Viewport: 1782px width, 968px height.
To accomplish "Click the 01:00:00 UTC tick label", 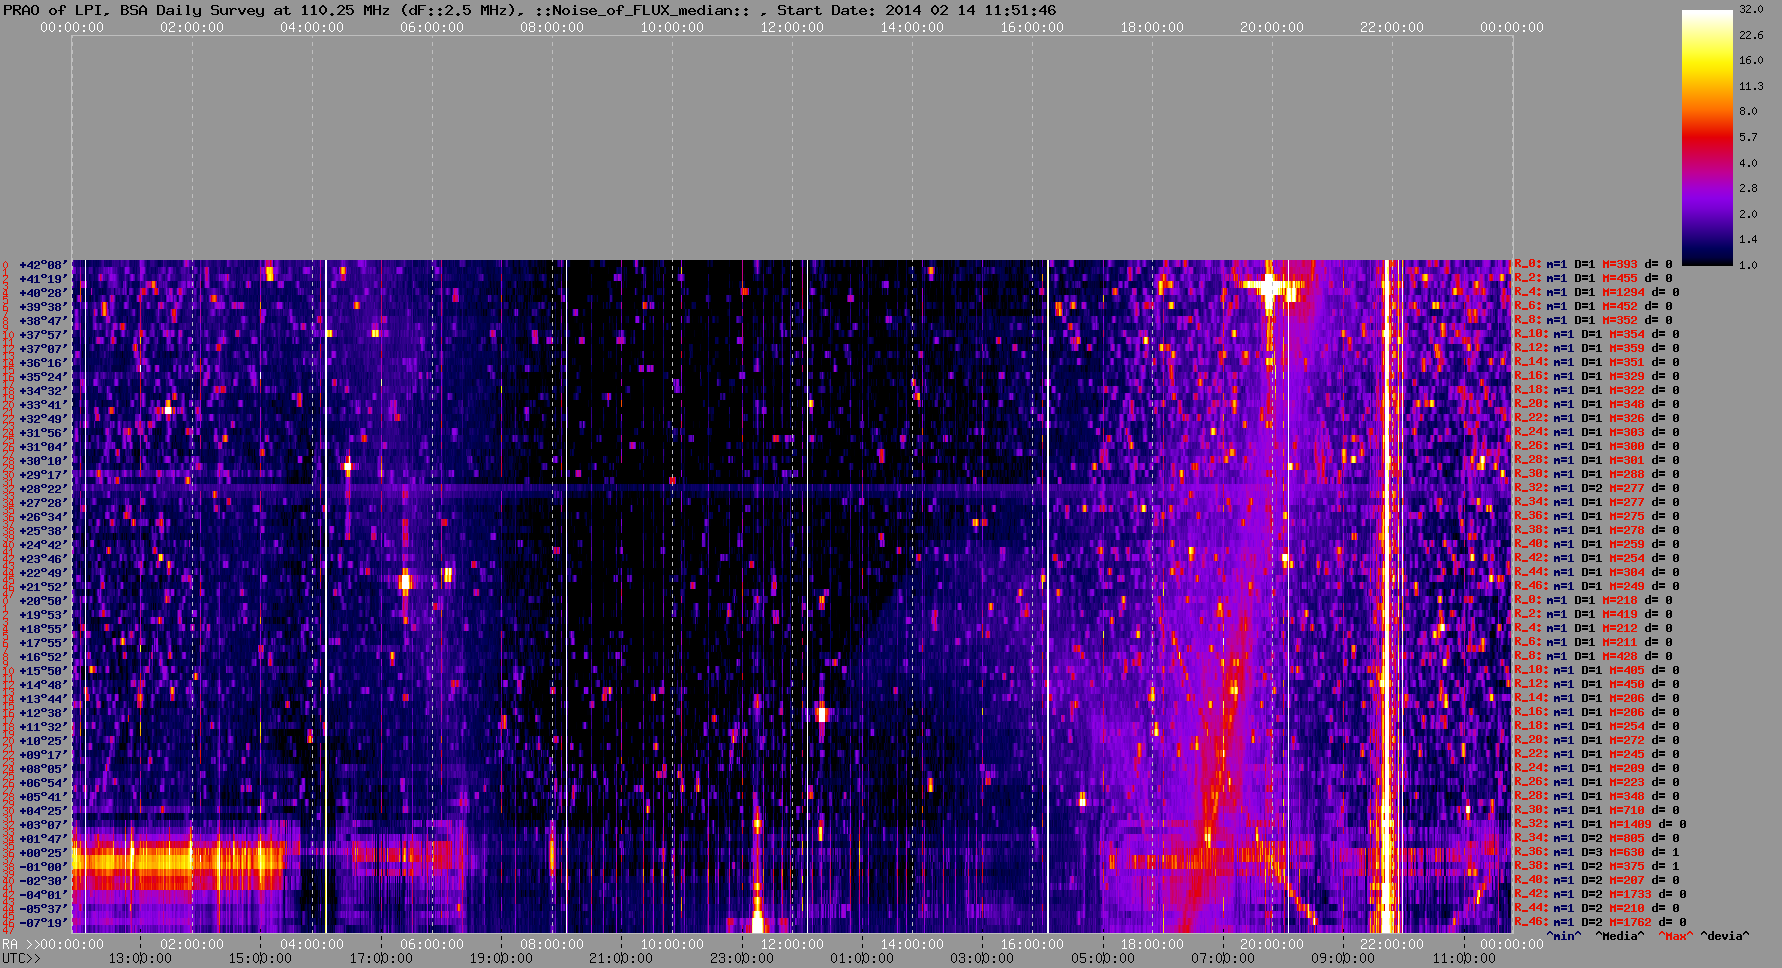I will [x=862, y=958].
